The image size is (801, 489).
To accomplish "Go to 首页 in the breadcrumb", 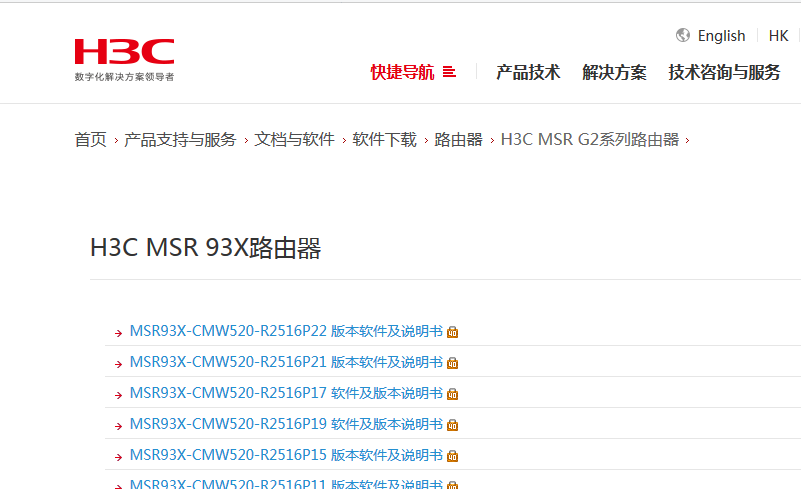I will coord(90,139).
